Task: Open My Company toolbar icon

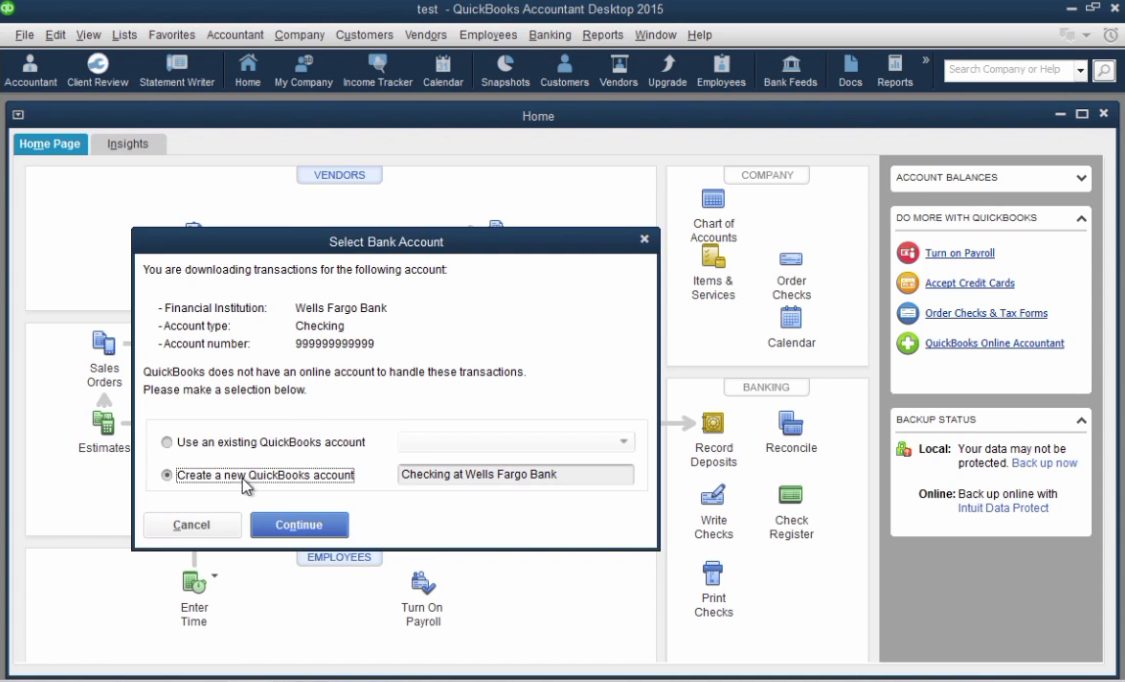Action: [303, 71]
